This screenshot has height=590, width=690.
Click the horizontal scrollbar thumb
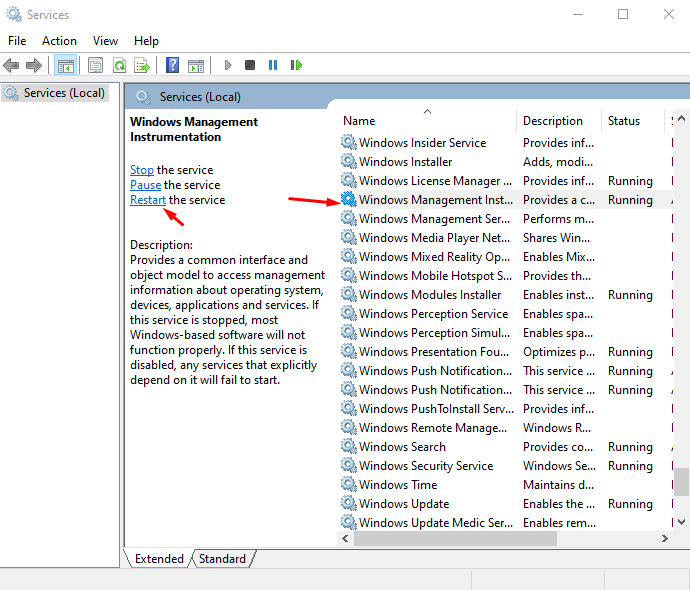coord(455,538)
